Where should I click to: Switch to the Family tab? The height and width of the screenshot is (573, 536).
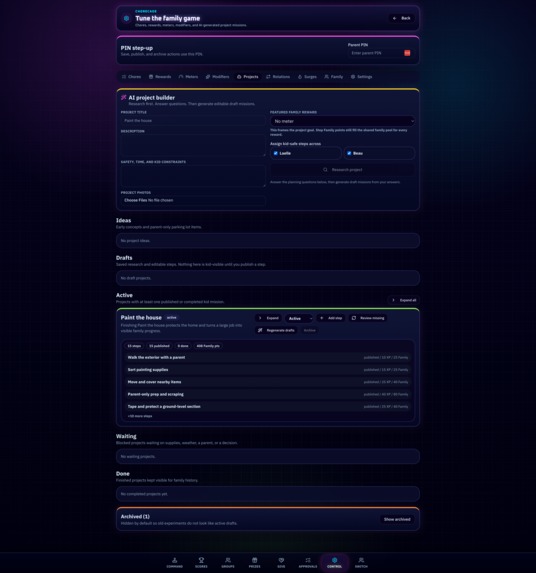tap(334, 77)
